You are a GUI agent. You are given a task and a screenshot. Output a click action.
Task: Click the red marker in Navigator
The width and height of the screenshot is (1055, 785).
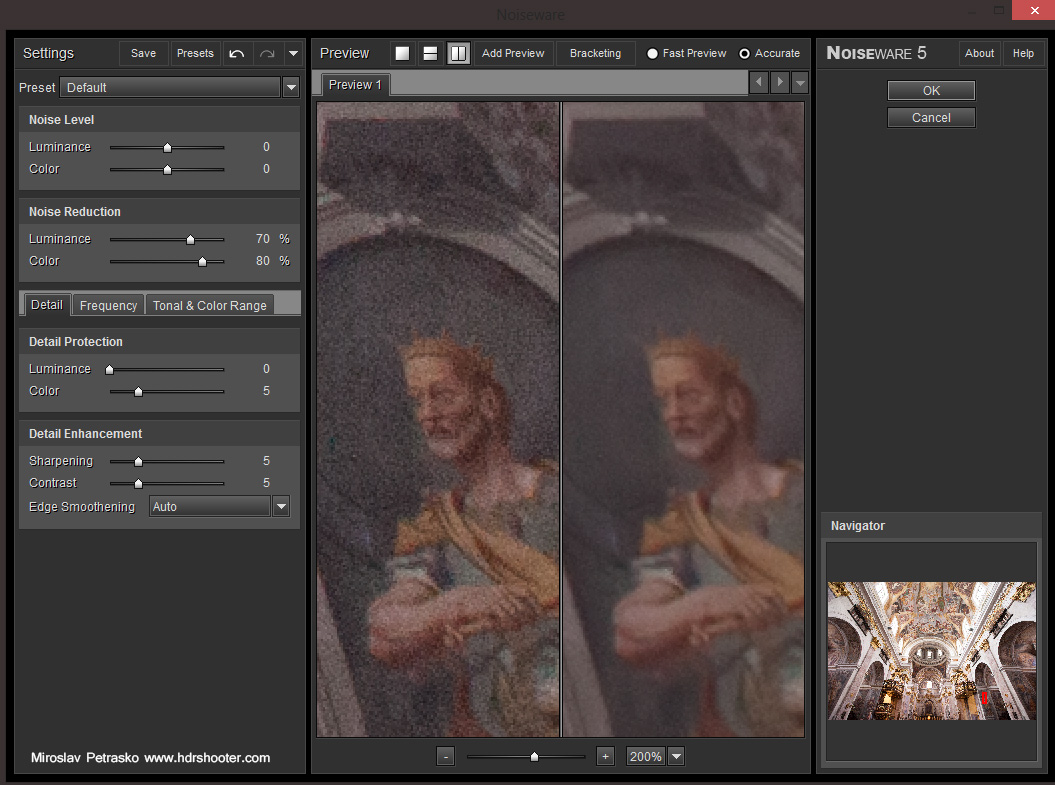984,698
